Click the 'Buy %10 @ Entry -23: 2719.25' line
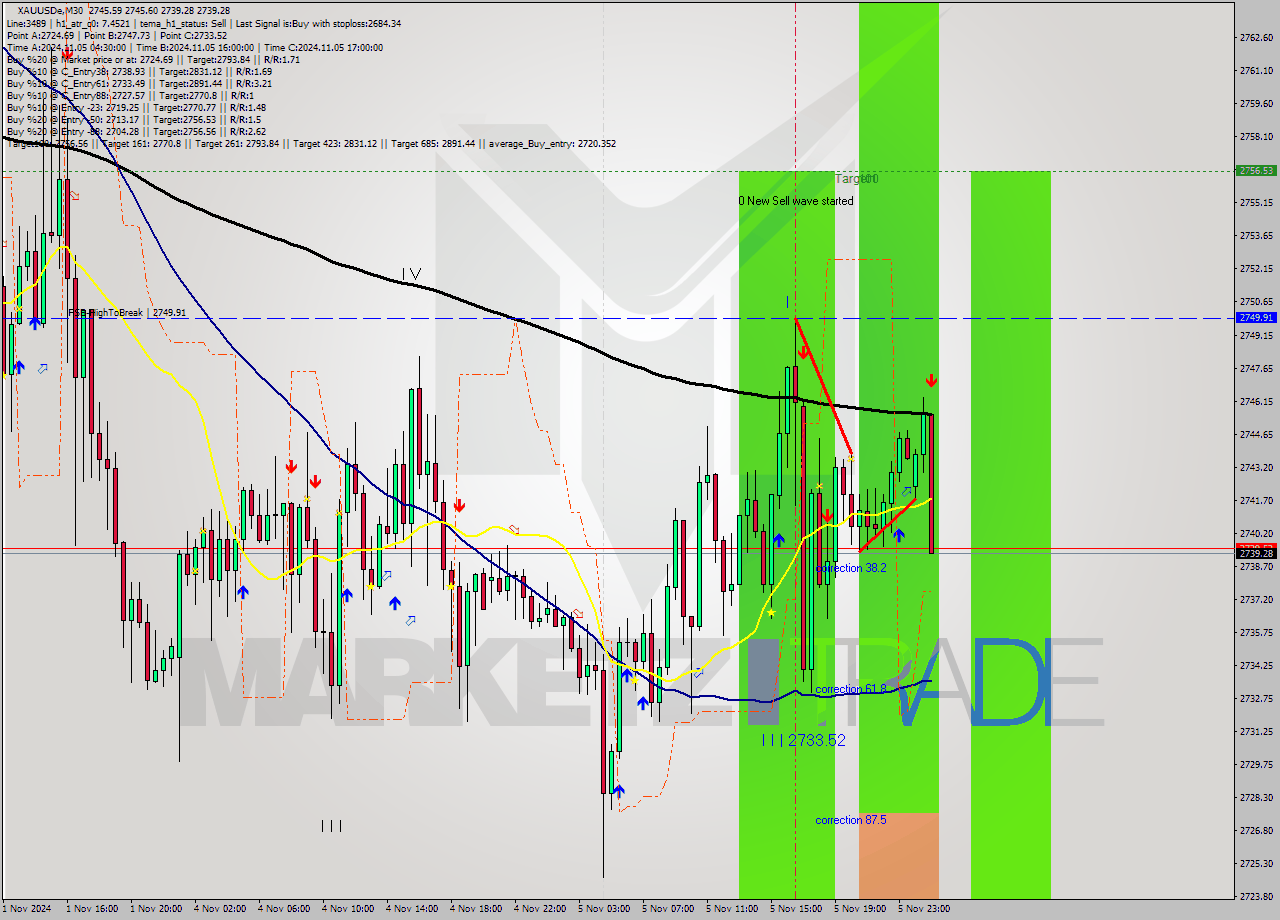This screenshot has height=920, width=1280. tap(136, 107)
